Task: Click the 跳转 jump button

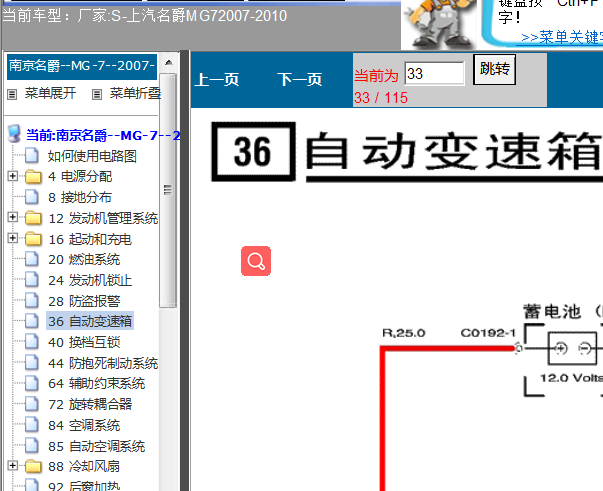Action: [x=495, y=69]
